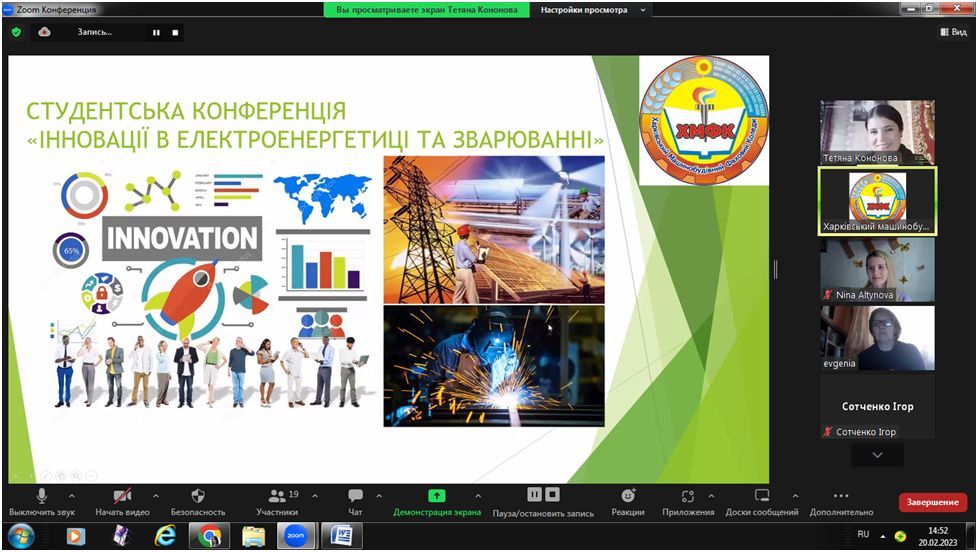This screenshot has height=552, width=978.
Task: Pause recording via top-left pause button
Action: click(x=156, y=32)
